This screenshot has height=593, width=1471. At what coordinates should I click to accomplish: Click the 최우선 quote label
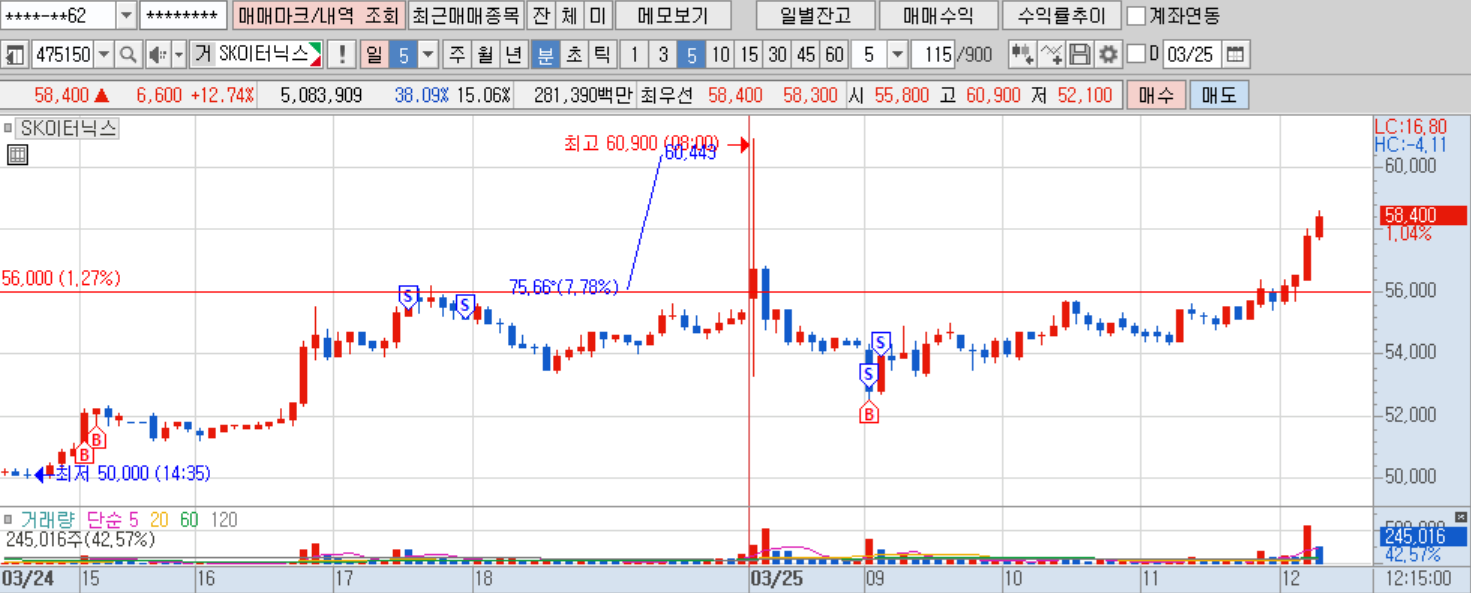coord(667,96)
